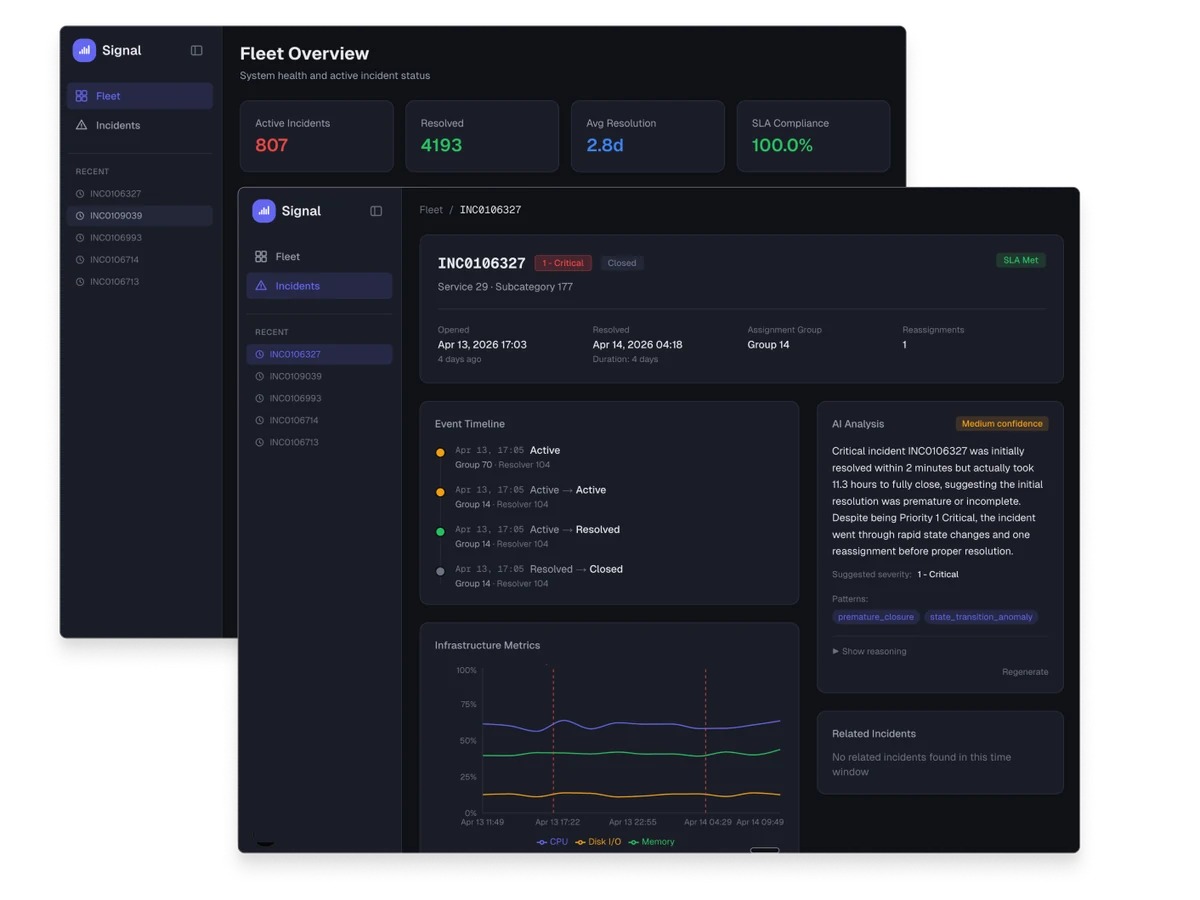
Task: Toggle the Disk I/O series in chart legend
Action: click(x=598, y=842)
